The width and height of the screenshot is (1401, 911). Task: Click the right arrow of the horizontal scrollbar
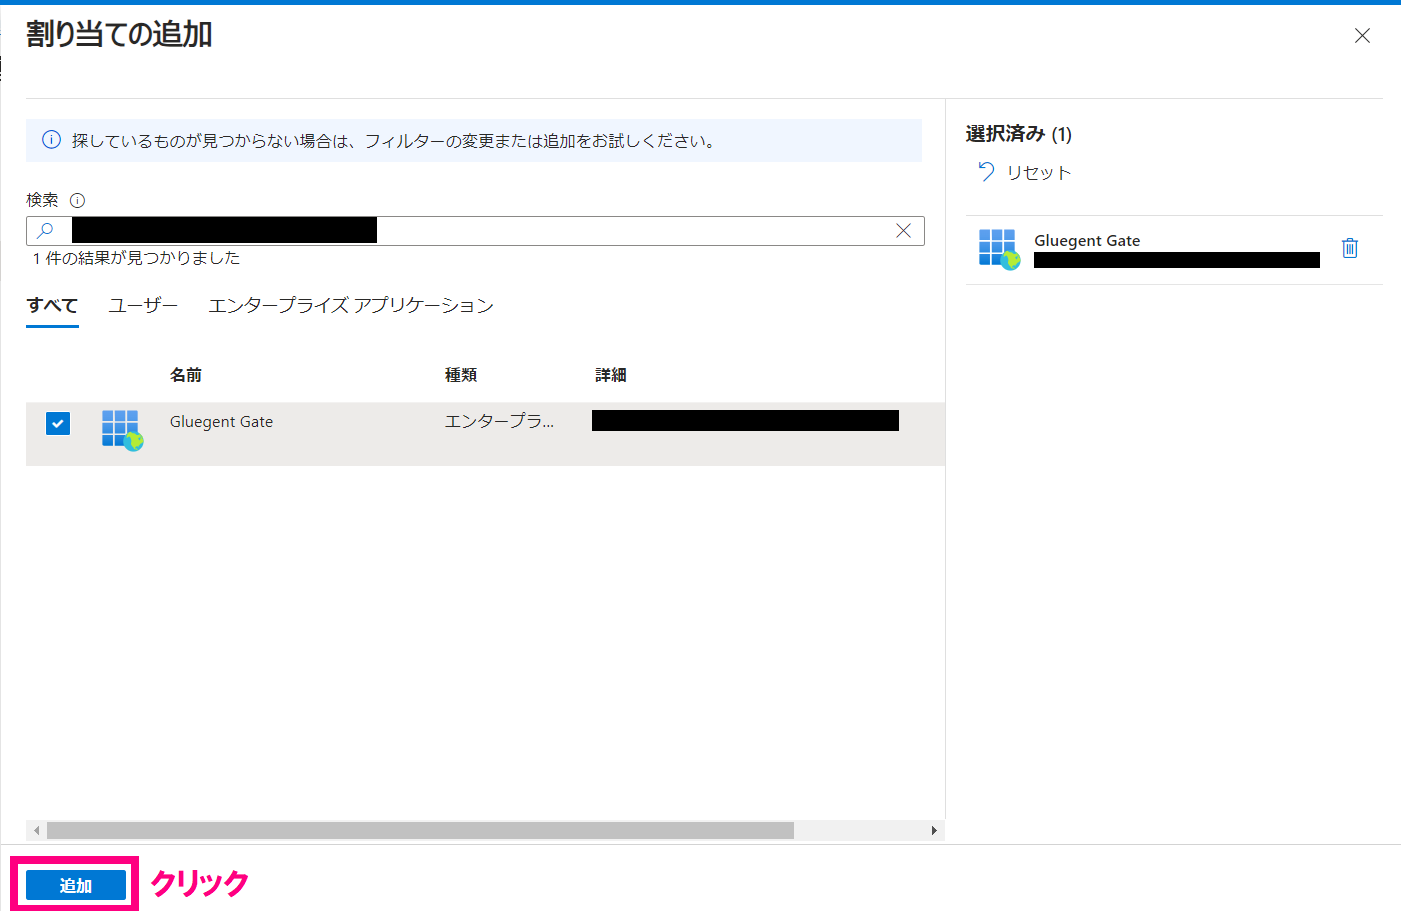932,830
